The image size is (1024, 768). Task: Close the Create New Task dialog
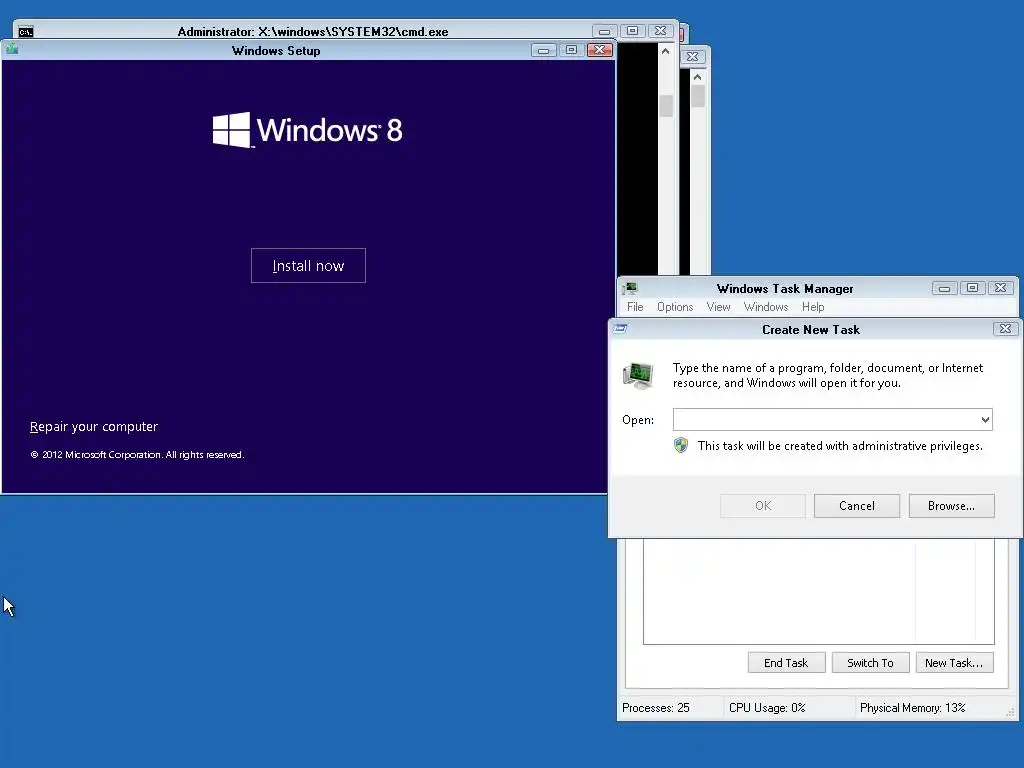1006,328
